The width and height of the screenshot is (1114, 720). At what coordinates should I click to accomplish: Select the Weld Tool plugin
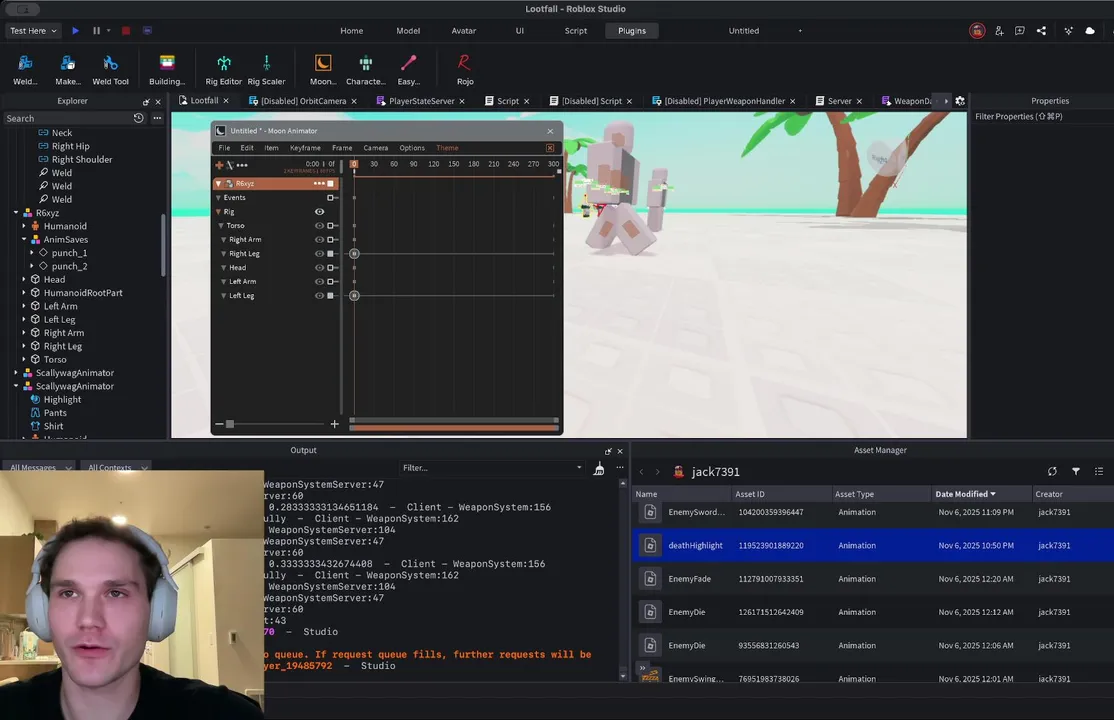(110, 70)
